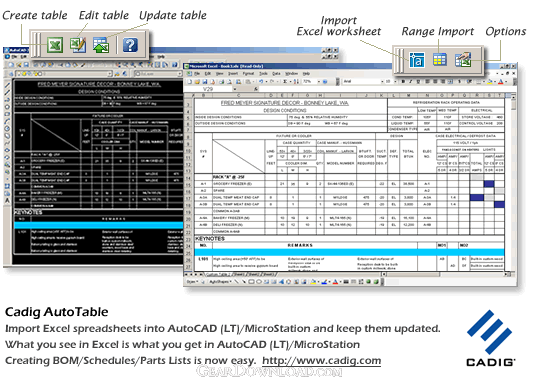Screen dimensions: 540x380
Task: Expand the Arial font name dropdown
Action: coord(382,82)
